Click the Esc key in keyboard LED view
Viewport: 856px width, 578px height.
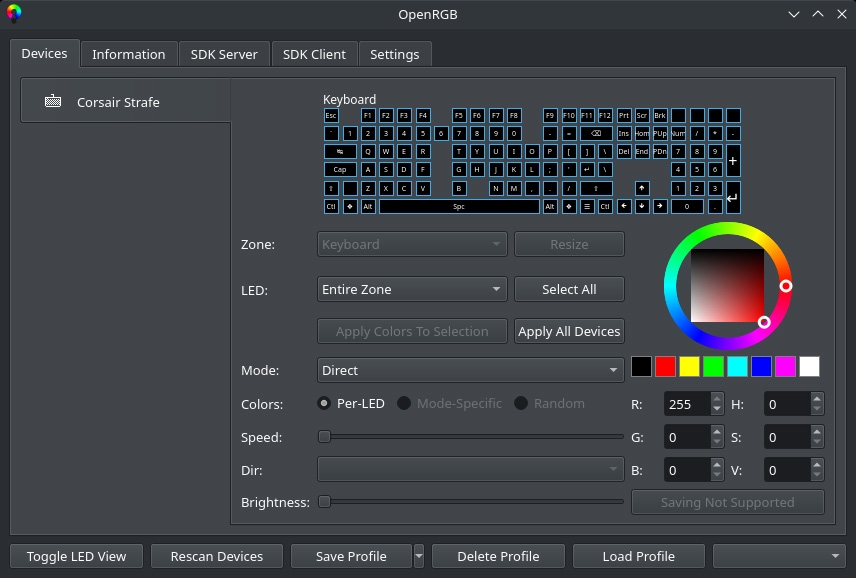(x=331, y=116)
